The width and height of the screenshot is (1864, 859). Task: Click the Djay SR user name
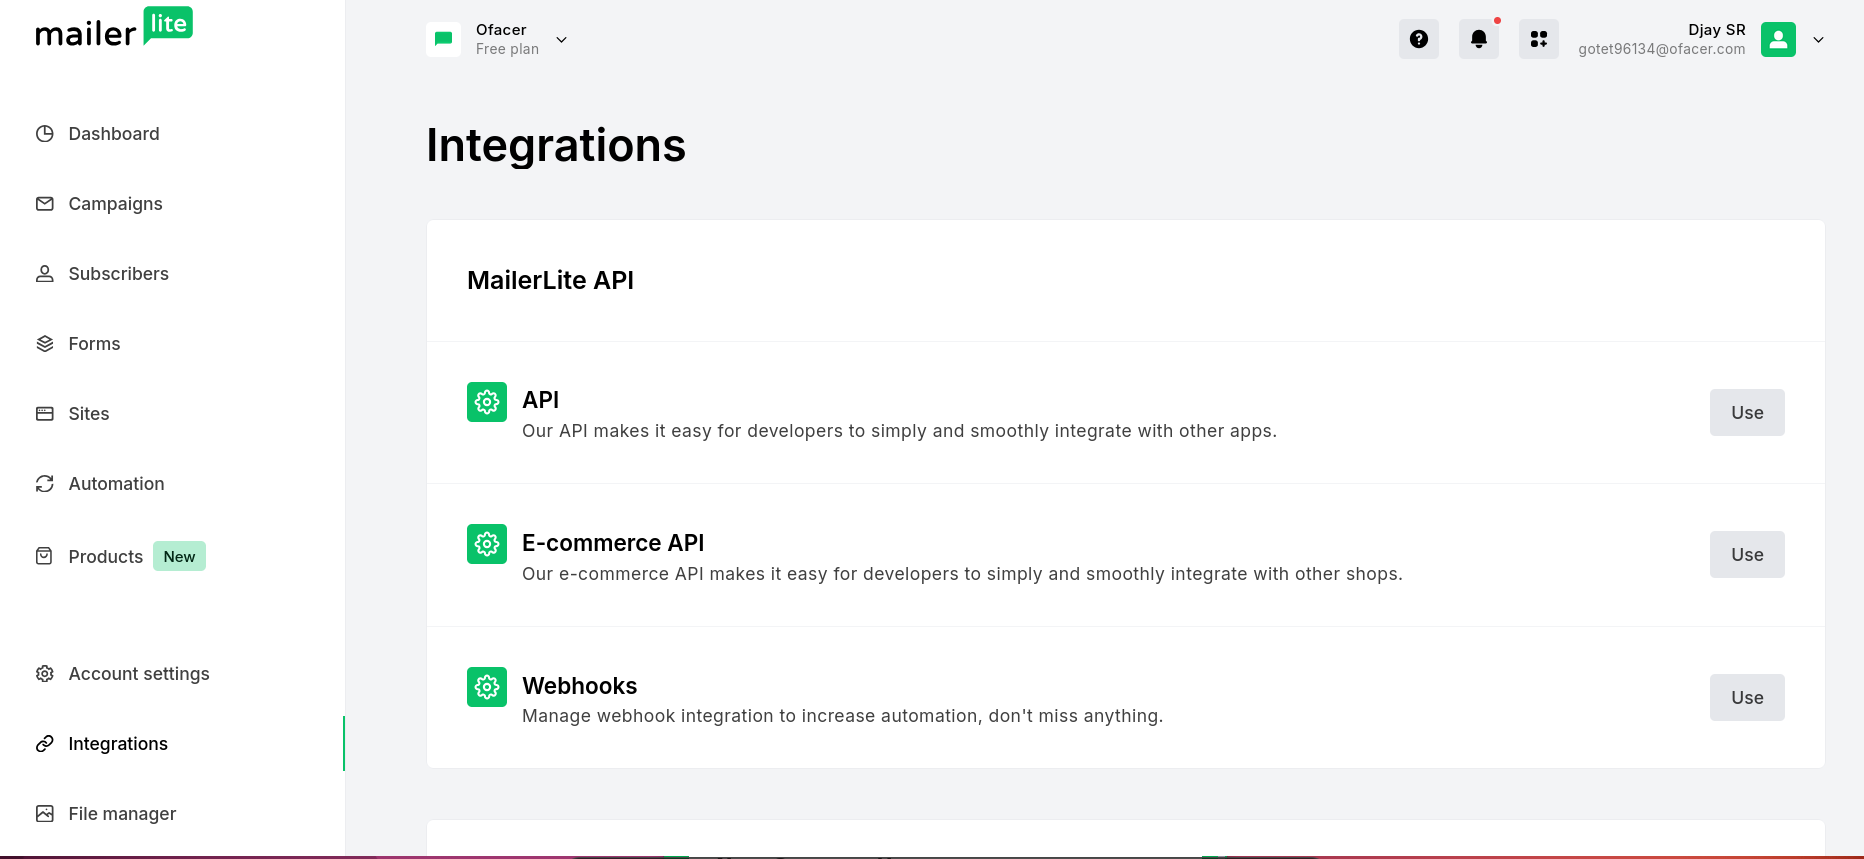[1717, 30]
